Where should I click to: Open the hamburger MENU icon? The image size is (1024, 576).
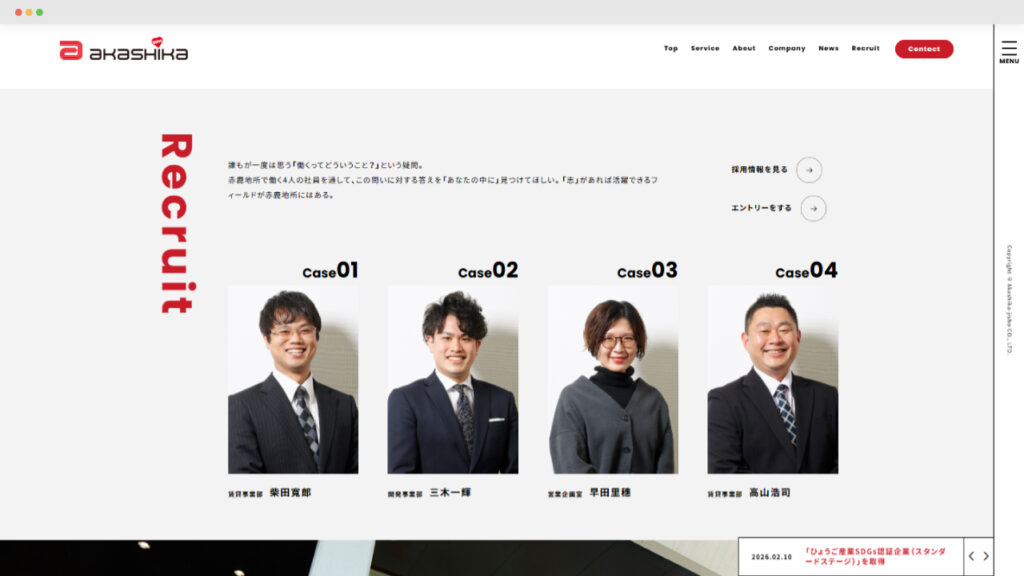pyautogui.click(x=1009, y=51)
